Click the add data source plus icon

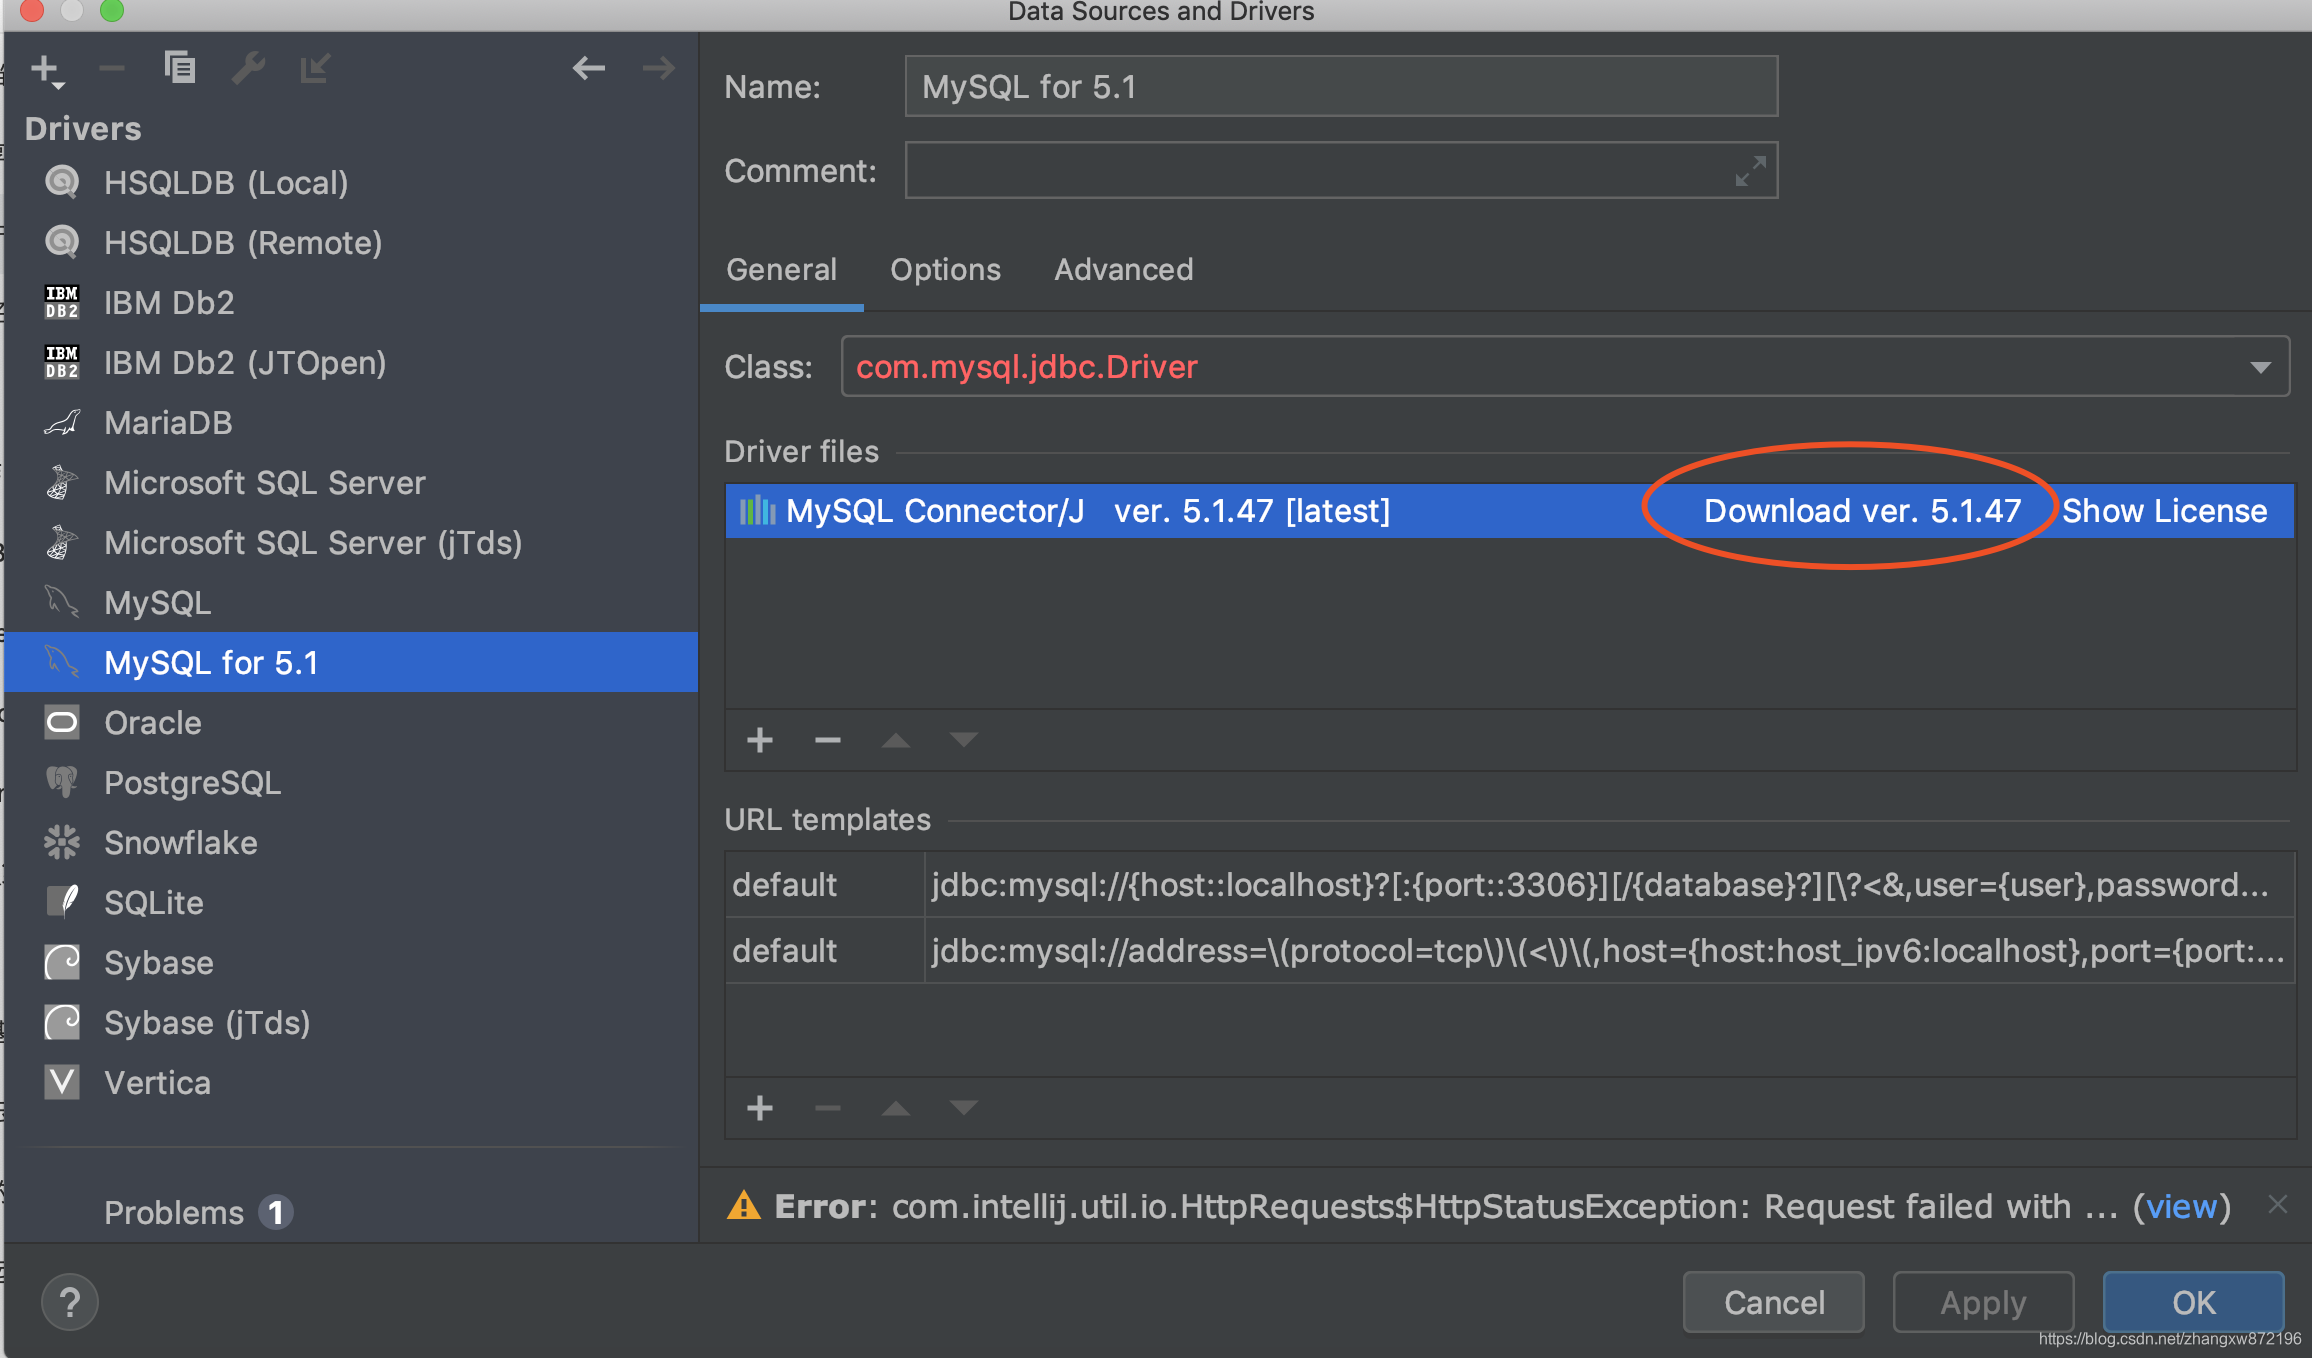point(46,70)
